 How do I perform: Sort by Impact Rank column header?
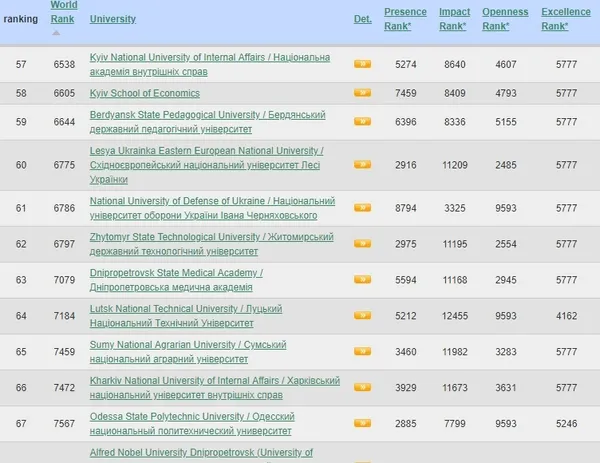pos(454,19)
